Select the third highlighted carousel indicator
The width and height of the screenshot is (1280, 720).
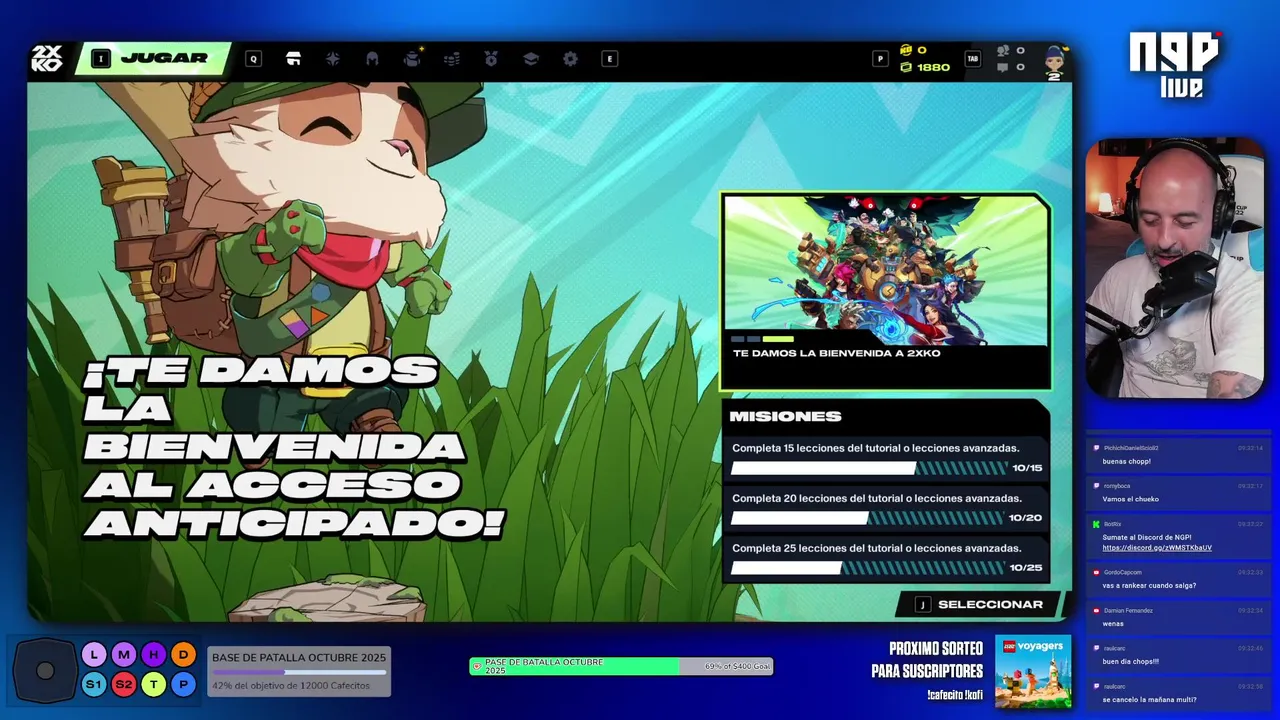777,339
